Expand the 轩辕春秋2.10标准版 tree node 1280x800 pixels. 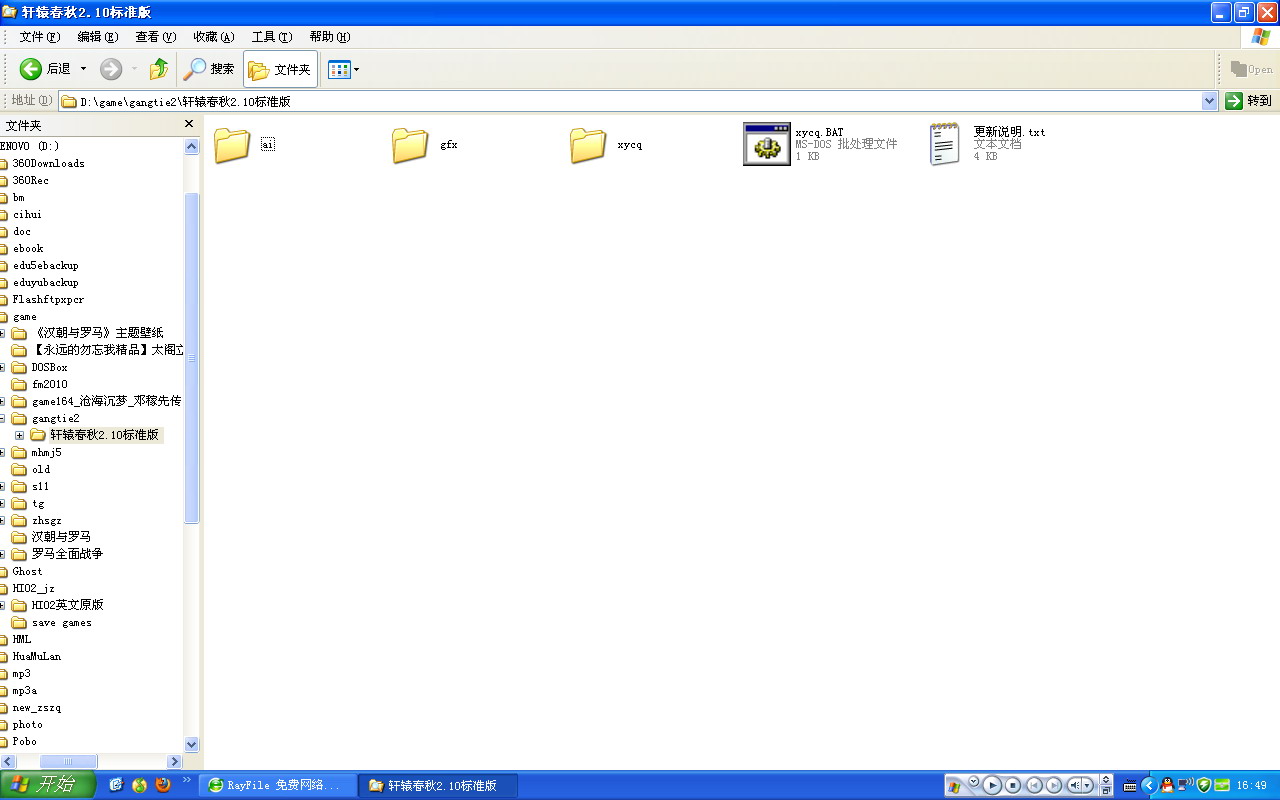click(x=19, y=435)
